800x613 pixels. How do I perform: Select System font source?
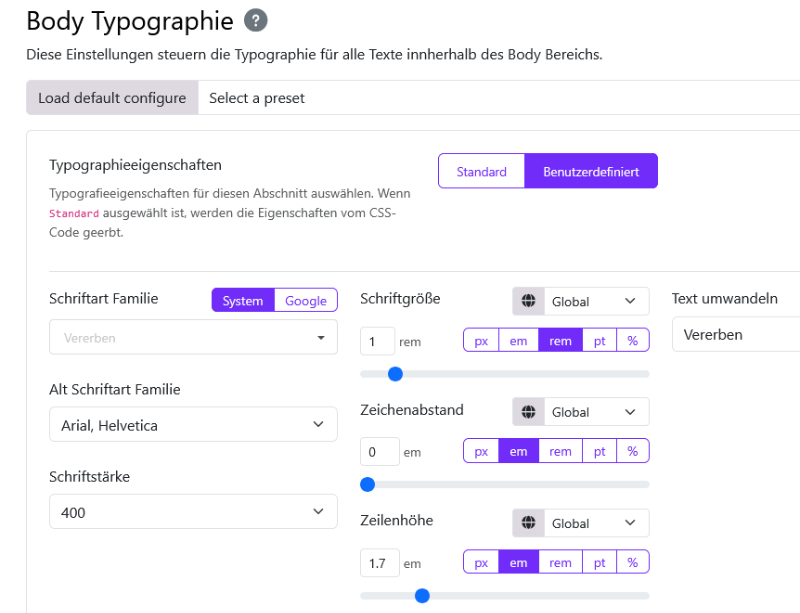(x=243, y=300)
